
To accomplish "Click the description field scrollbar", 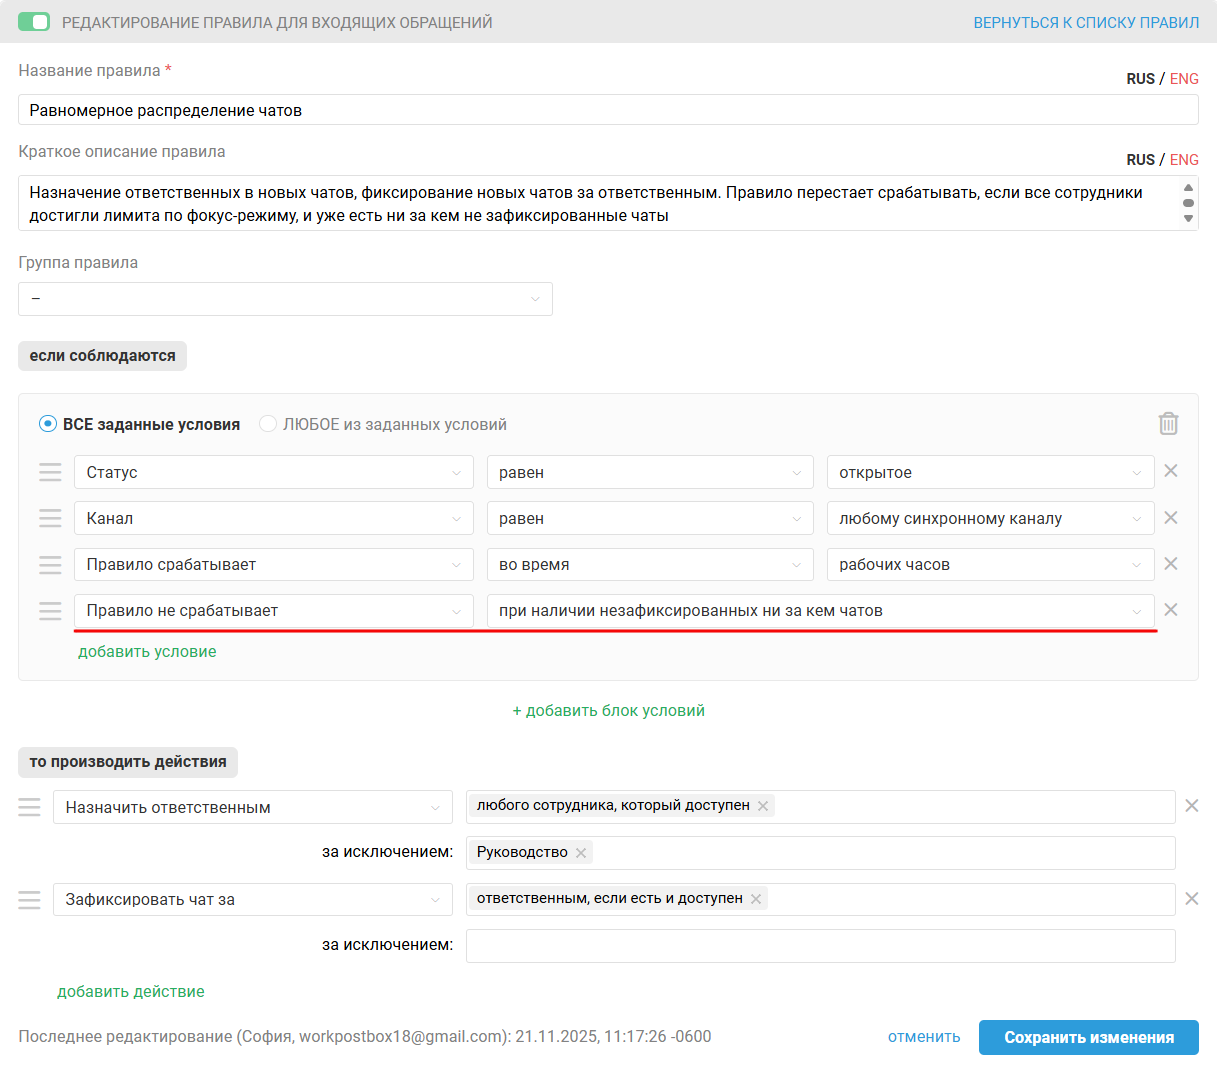I will click(x=1188, y=203).
